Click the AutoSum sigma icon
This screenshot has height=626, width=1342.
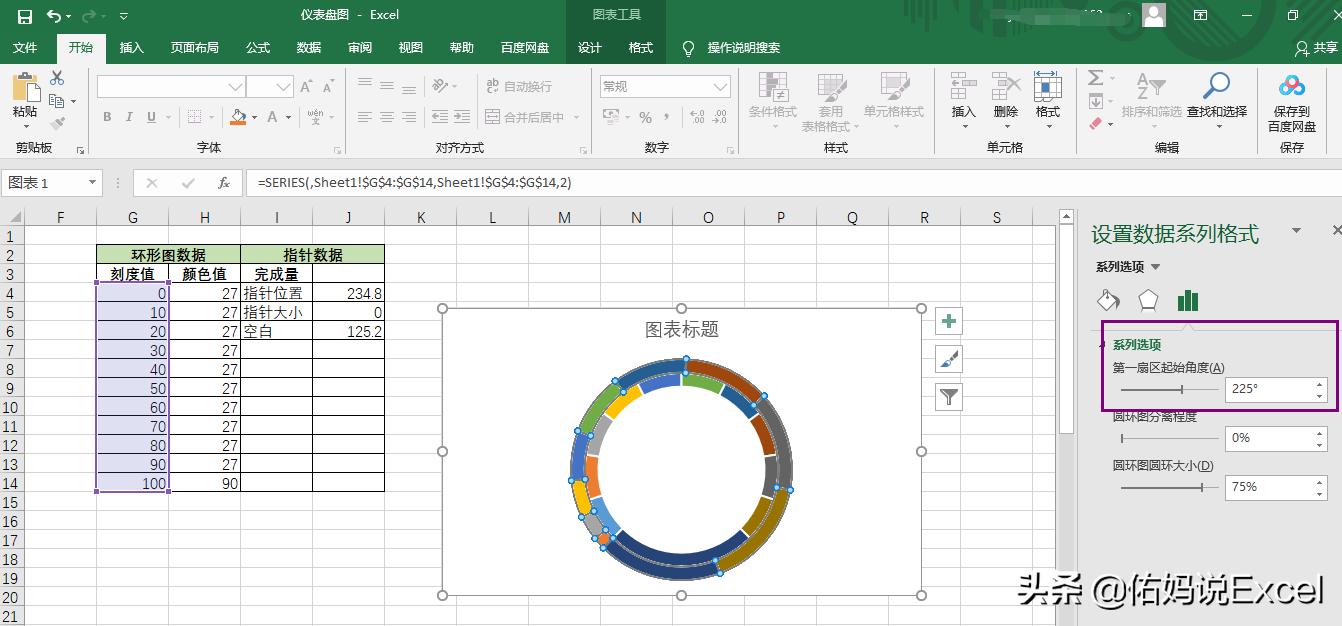click(x=1097, y=78)
